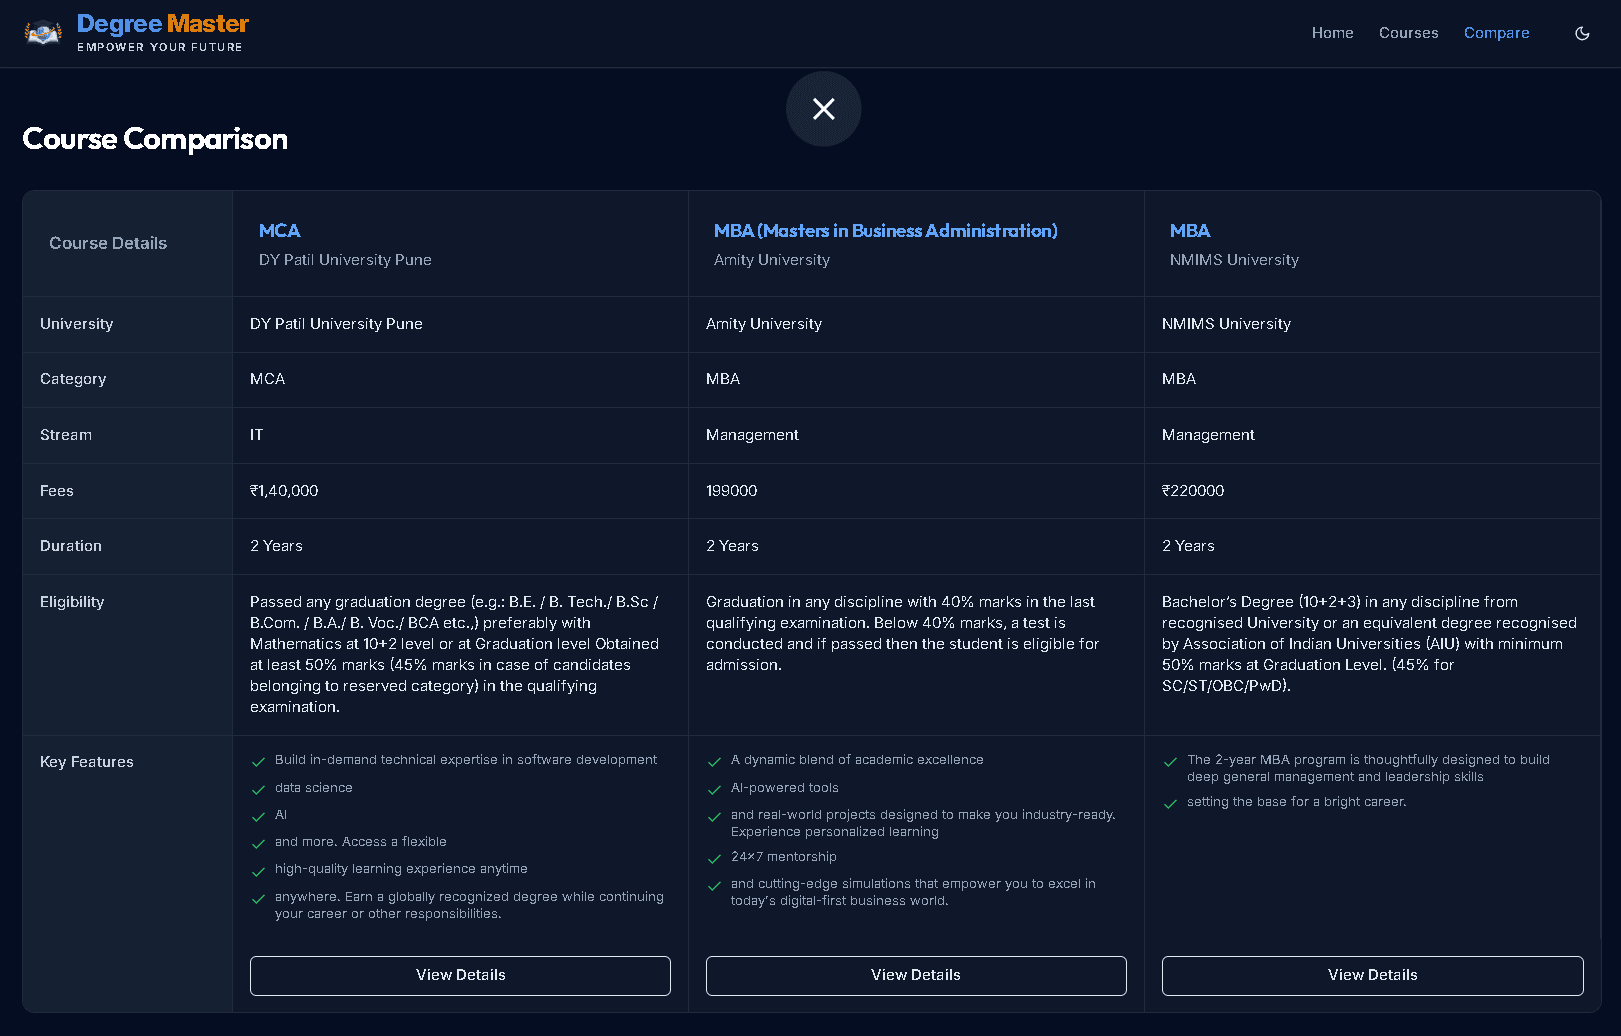Screen dimensions: 1621x1036
Task: Click checkmark beside 'data science' feature
Action: tap(258, 790)
